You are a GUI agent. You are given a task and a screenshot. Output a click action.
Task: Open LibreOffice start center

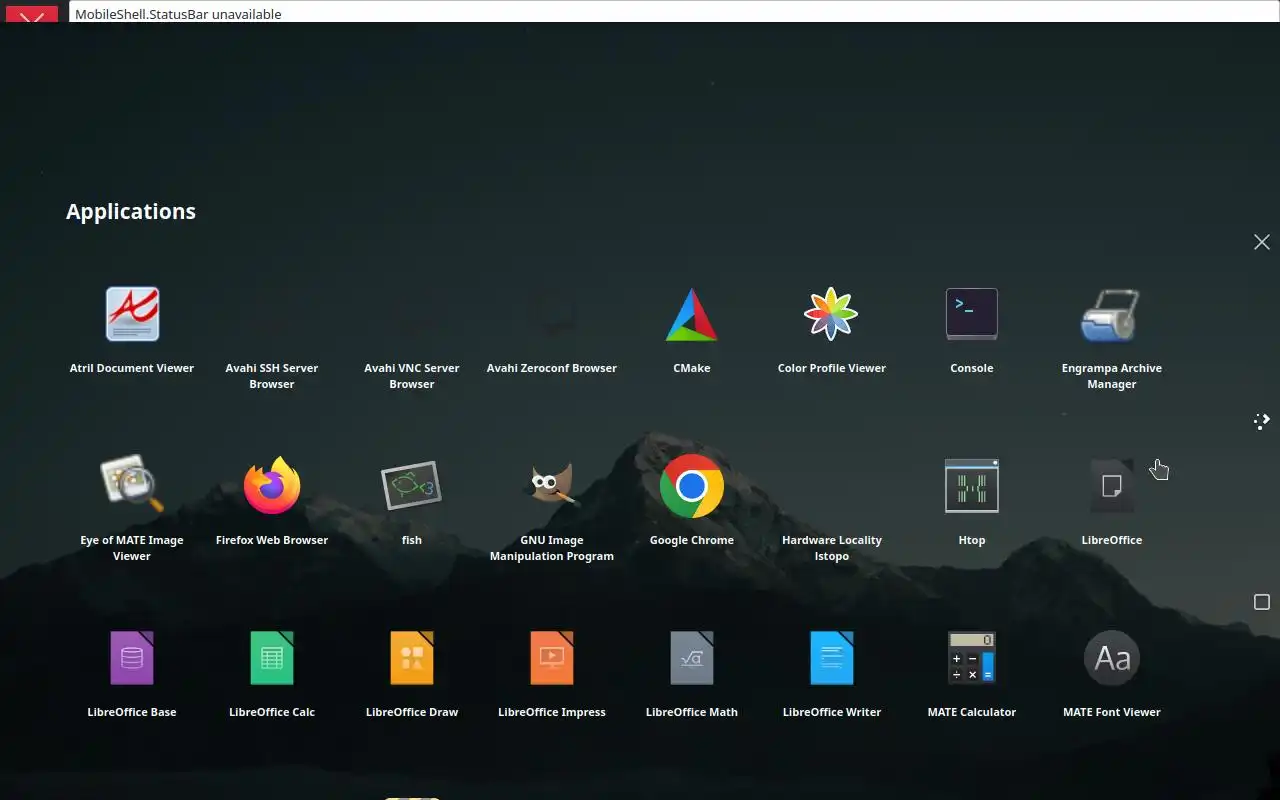[x=1112, y=486]
